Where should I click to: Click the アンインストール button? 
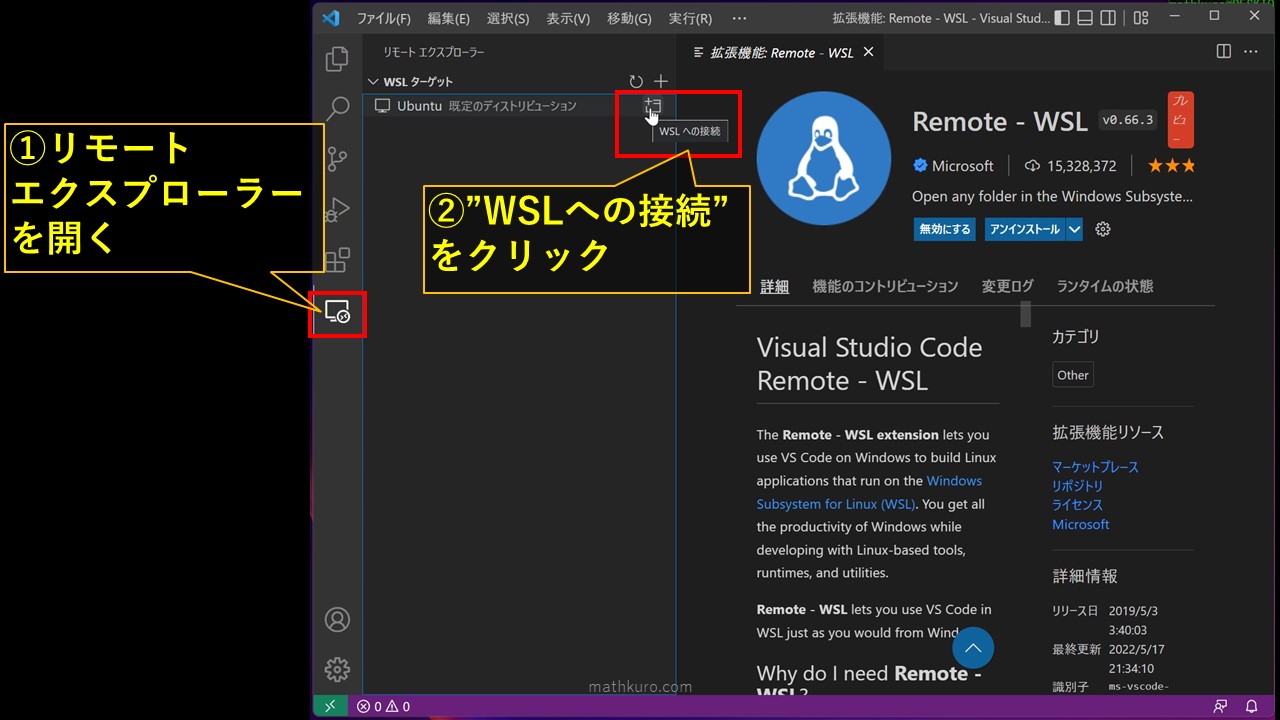[1025, 229]
